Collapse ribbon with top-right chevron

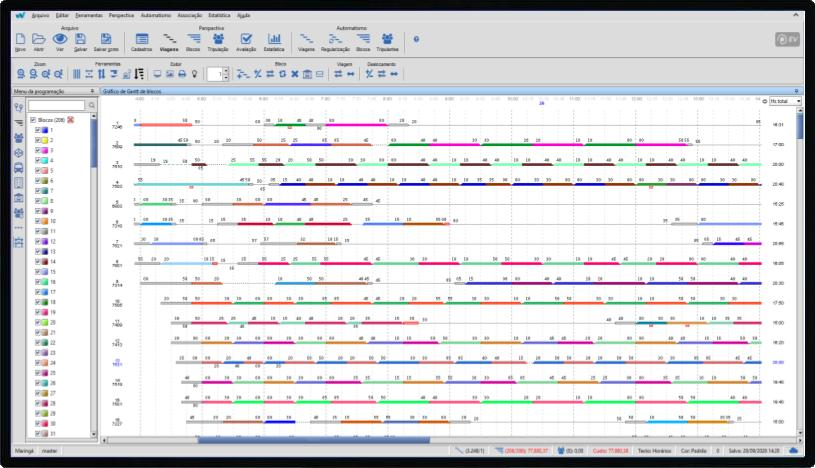pyautogui.click(x=796, y=16)
